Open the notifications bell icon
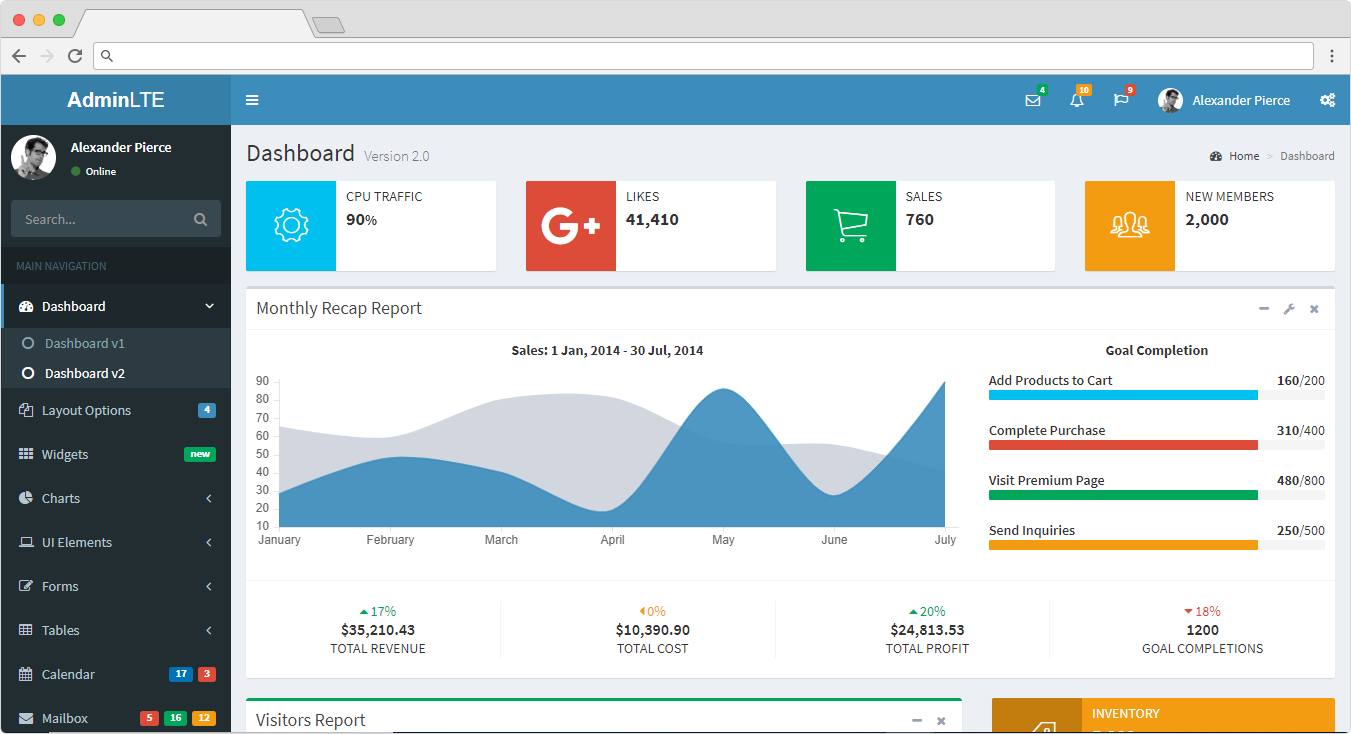 coord(1077,100)
